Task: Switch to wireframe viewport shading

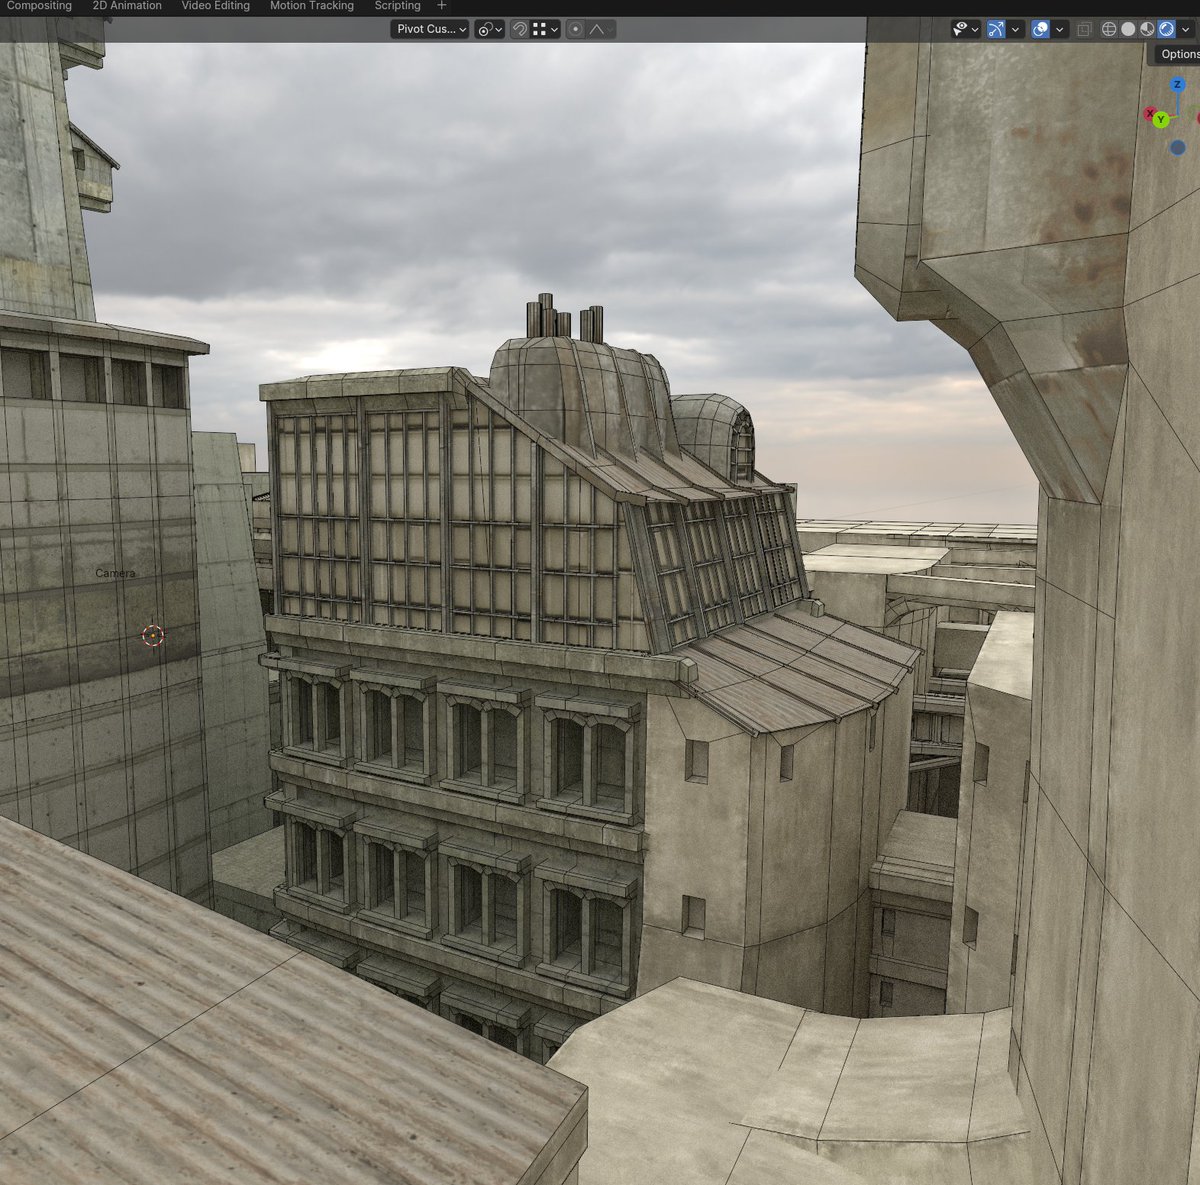Action: 1109,29
